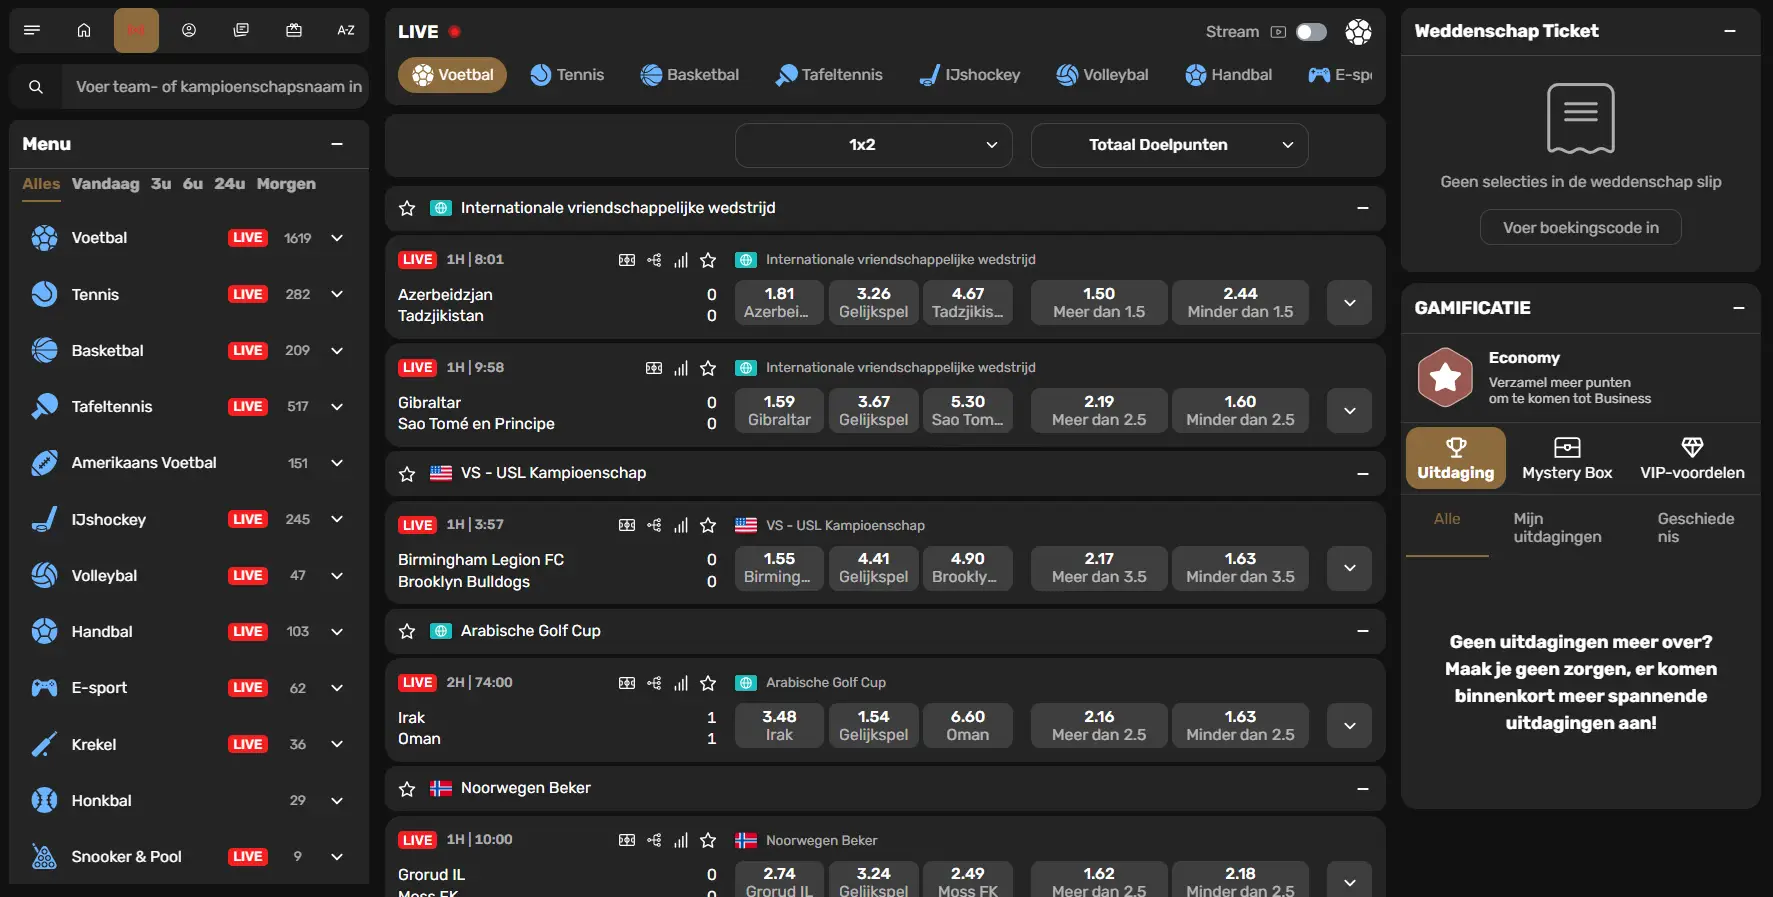
Task: Open the Totaal Doelpunten dropdown
Action: click(x=1169, y=145)
